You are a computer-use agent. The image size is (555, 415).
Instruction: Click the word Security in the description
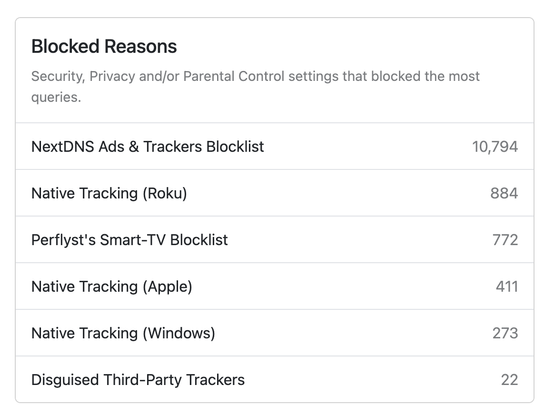(x=58, y=76)
